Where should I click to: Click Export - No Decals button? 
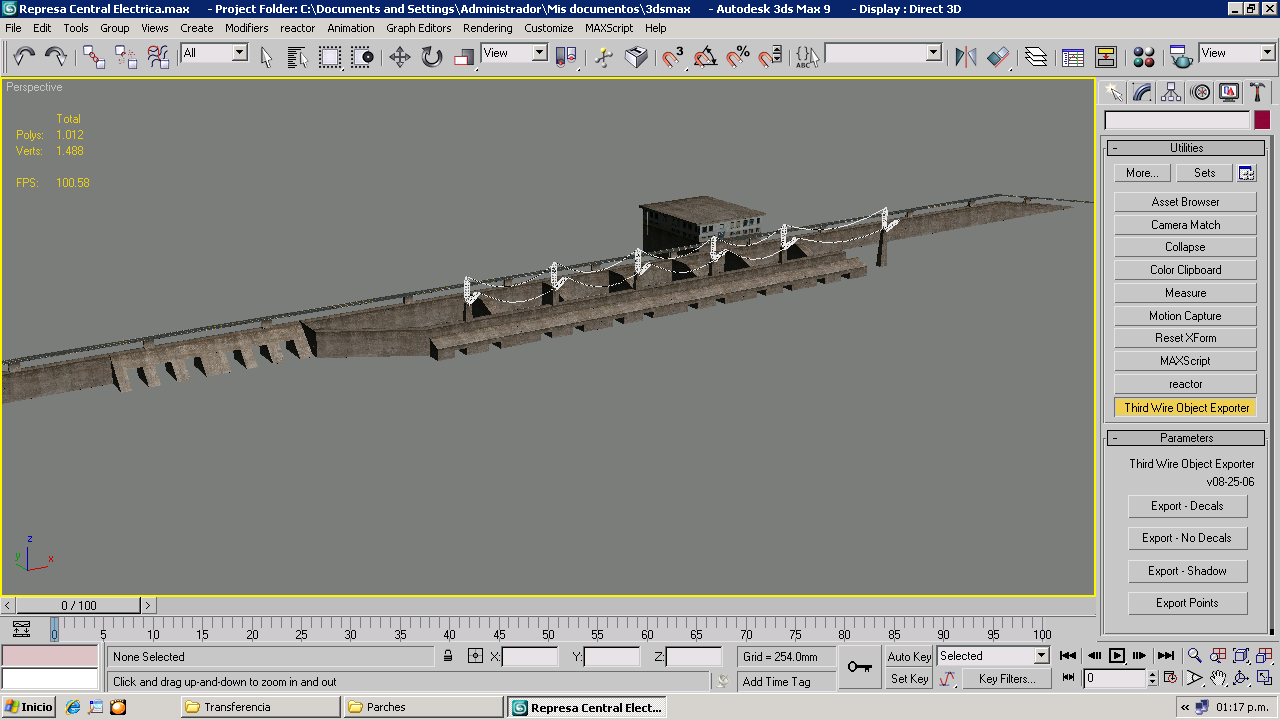click(1187, 538)
